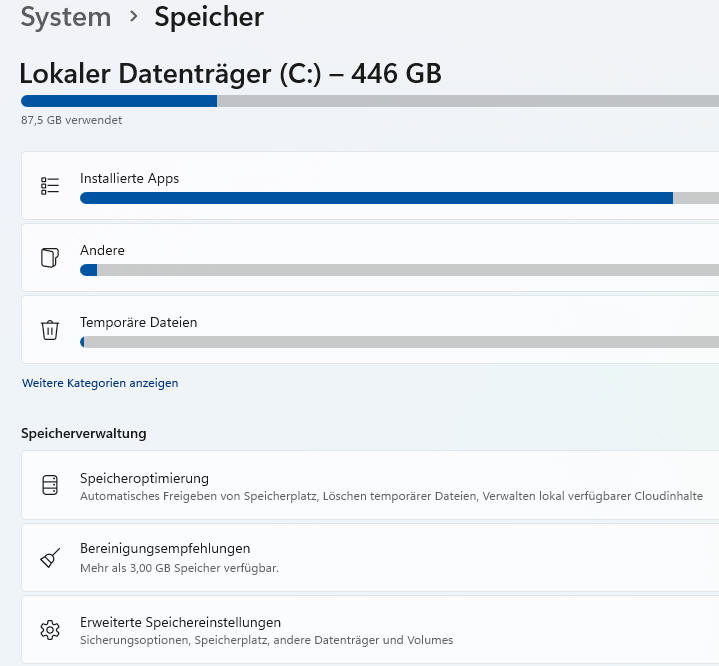The width and height of the screenshot is (719, 666).
Task: Click the Erweiterte Speichereinstellungen gear icon
Action: pyautogui.click(x=50, y=630)
